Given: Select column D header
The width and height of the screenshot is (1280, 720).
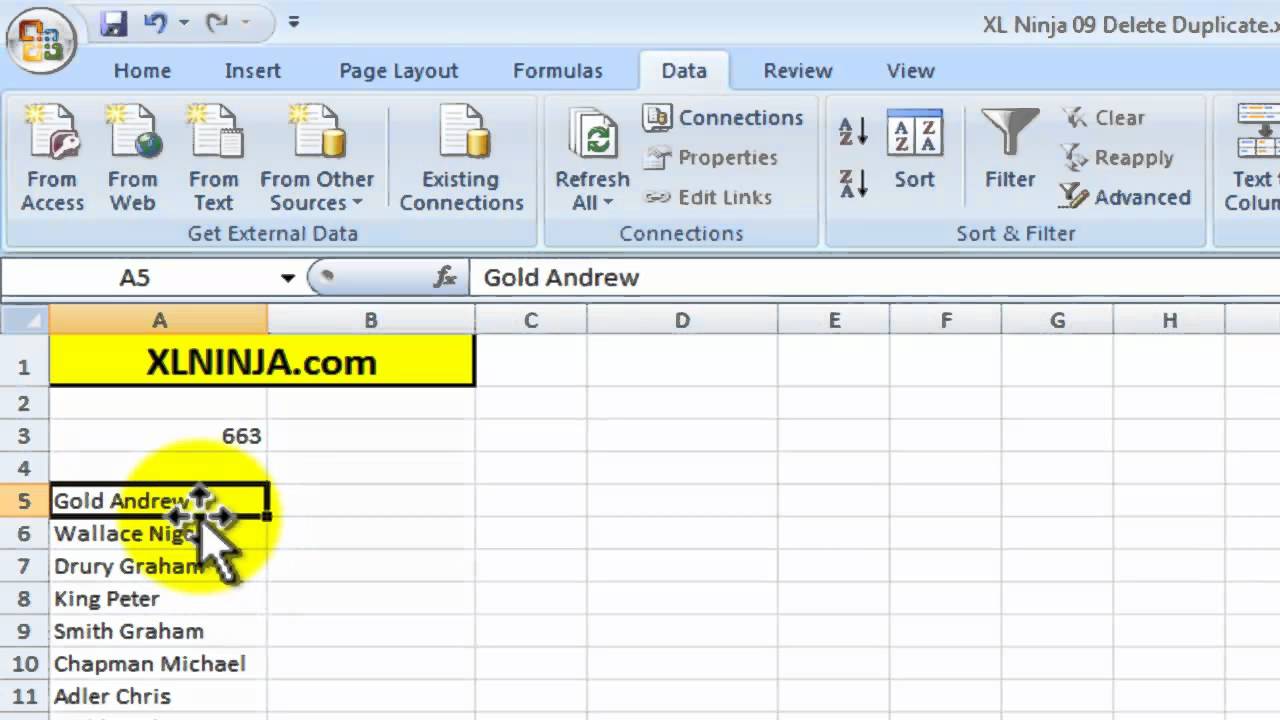Looking at the screenshot, I should click(x=682, y=321).
